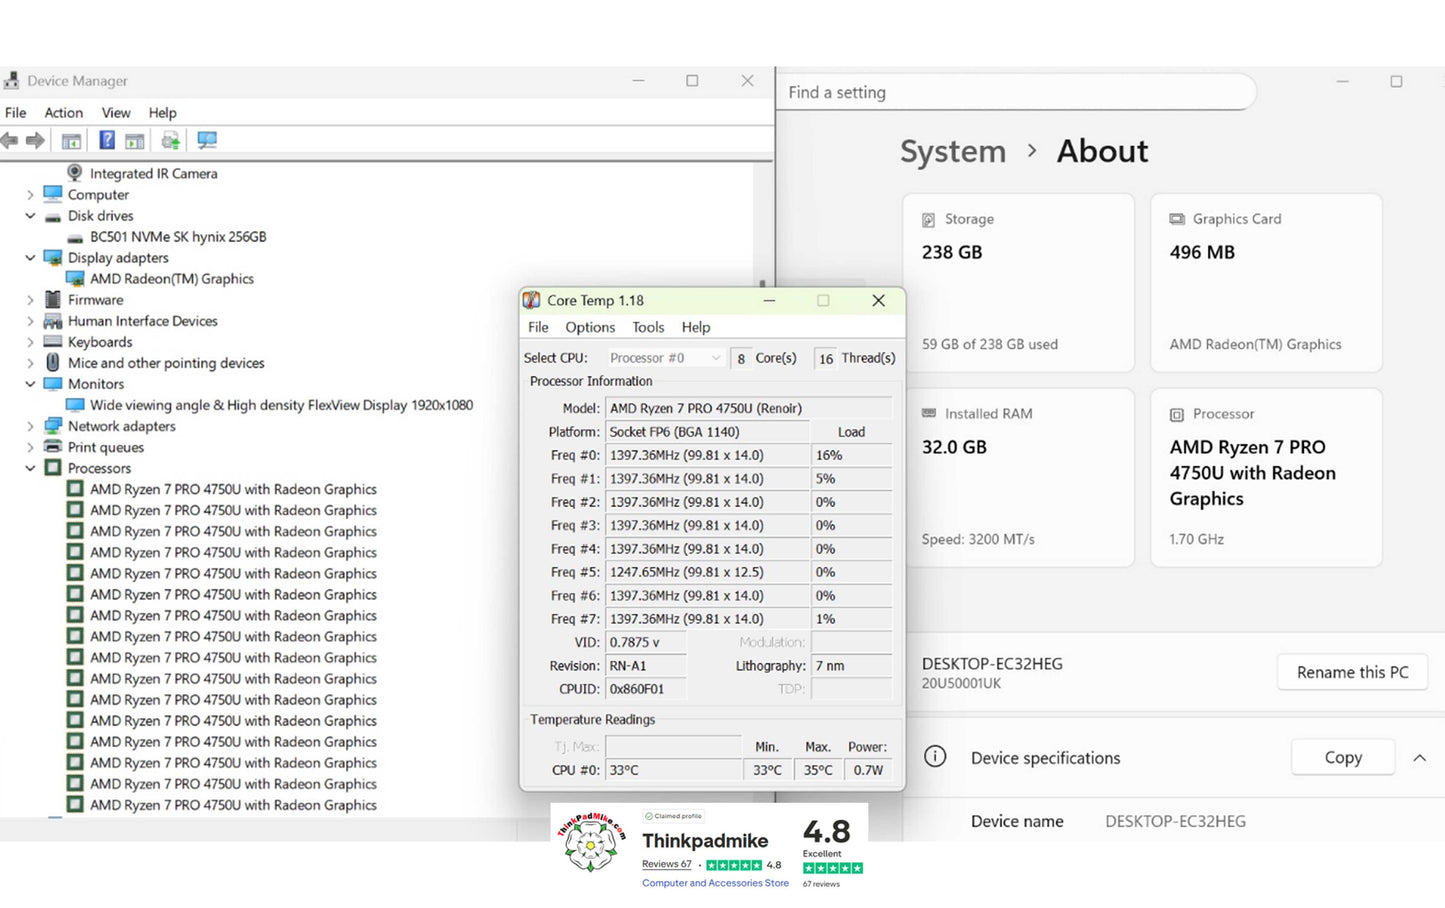Collapse the Device specifications section chevron

pos(1419,758)
